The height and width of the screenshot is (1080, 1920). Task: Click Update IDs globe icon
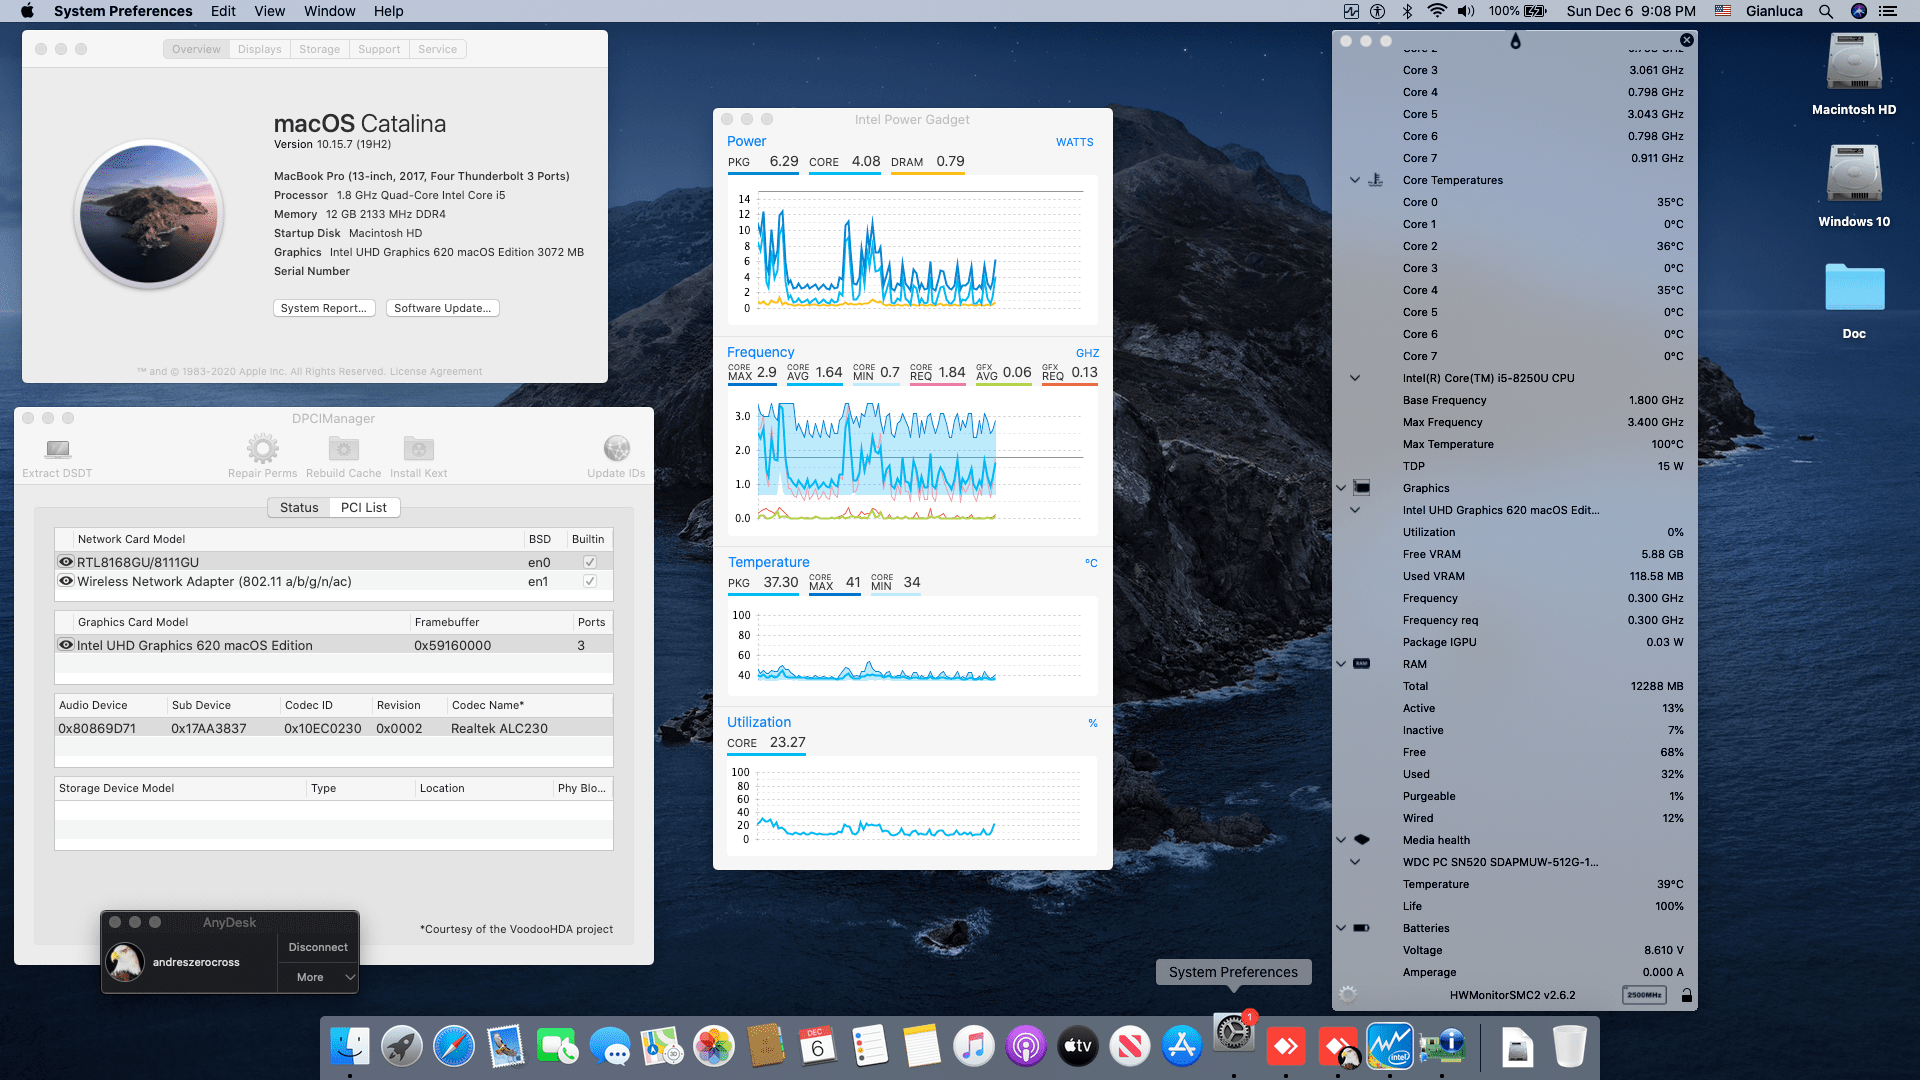point(617,448)
